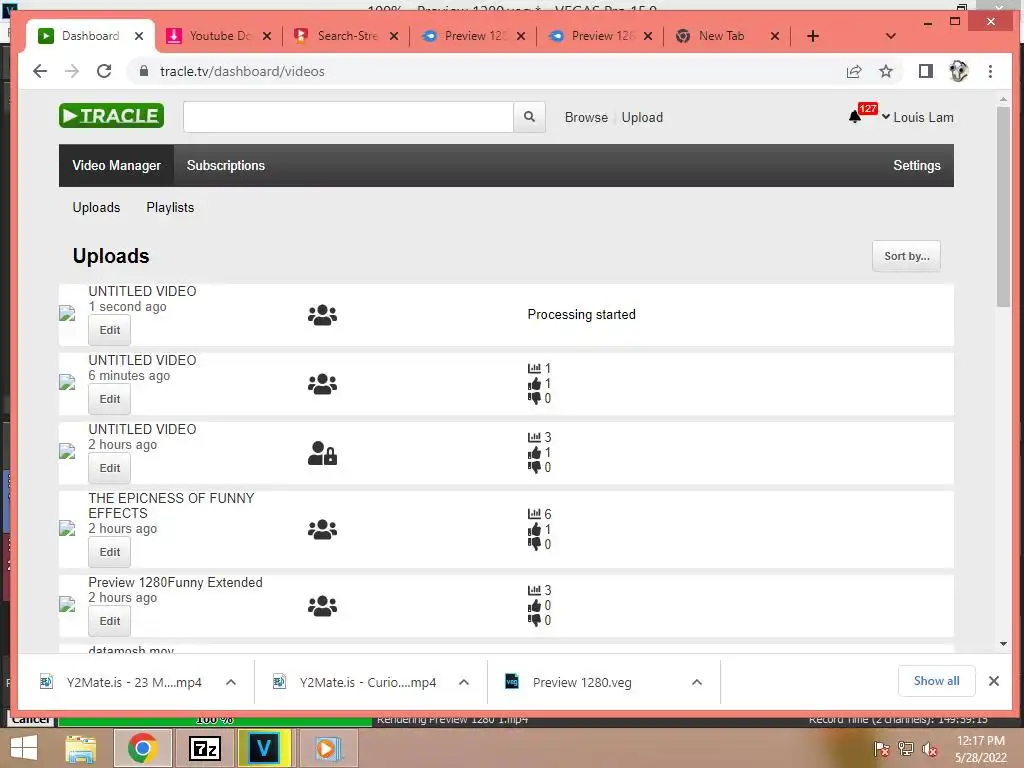Open the Windows Start button
The height and width of the screenshot is (768, 1024).
(x=24, y=748)
